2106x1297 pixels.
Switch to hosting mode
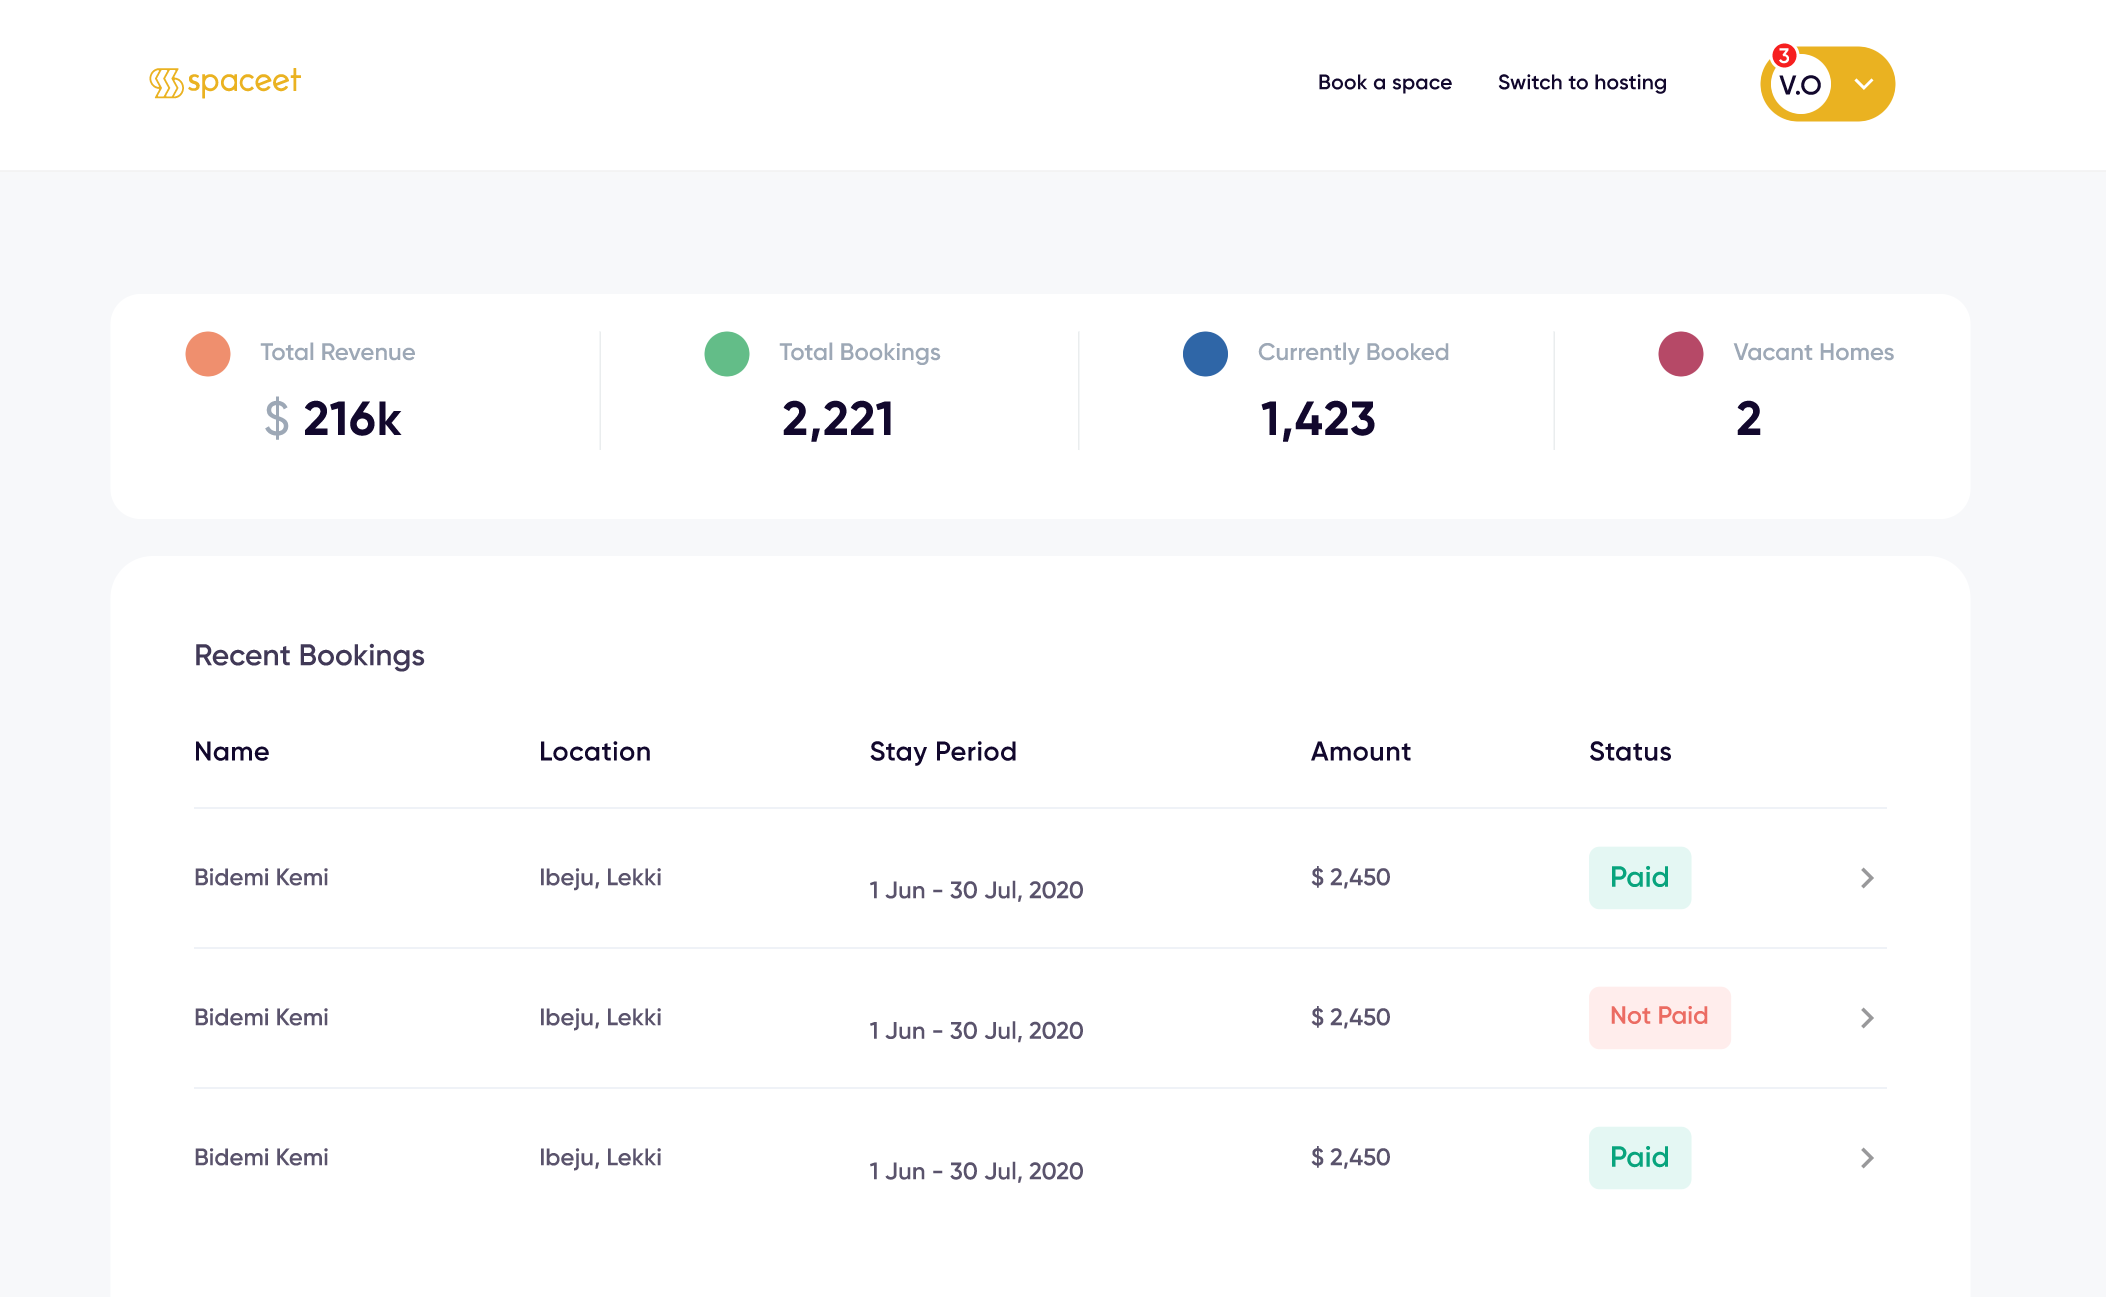(x=1581, y=82)
